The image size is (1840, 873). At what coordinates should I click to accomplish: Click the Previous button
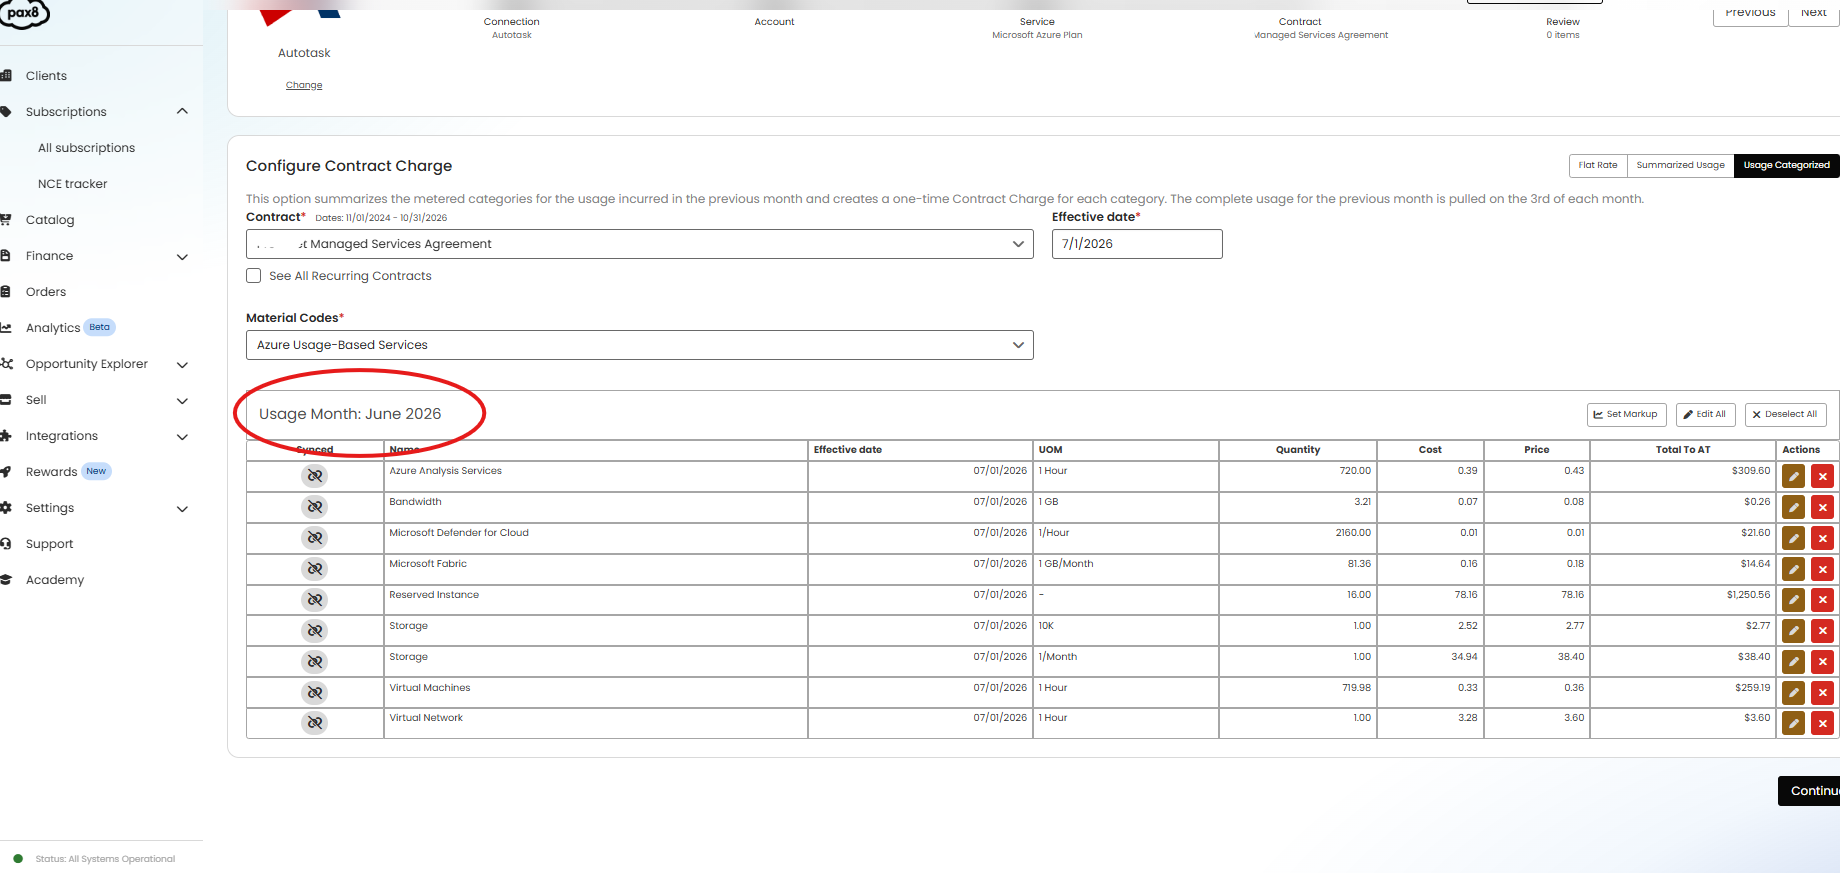(x=1750, y=13)
